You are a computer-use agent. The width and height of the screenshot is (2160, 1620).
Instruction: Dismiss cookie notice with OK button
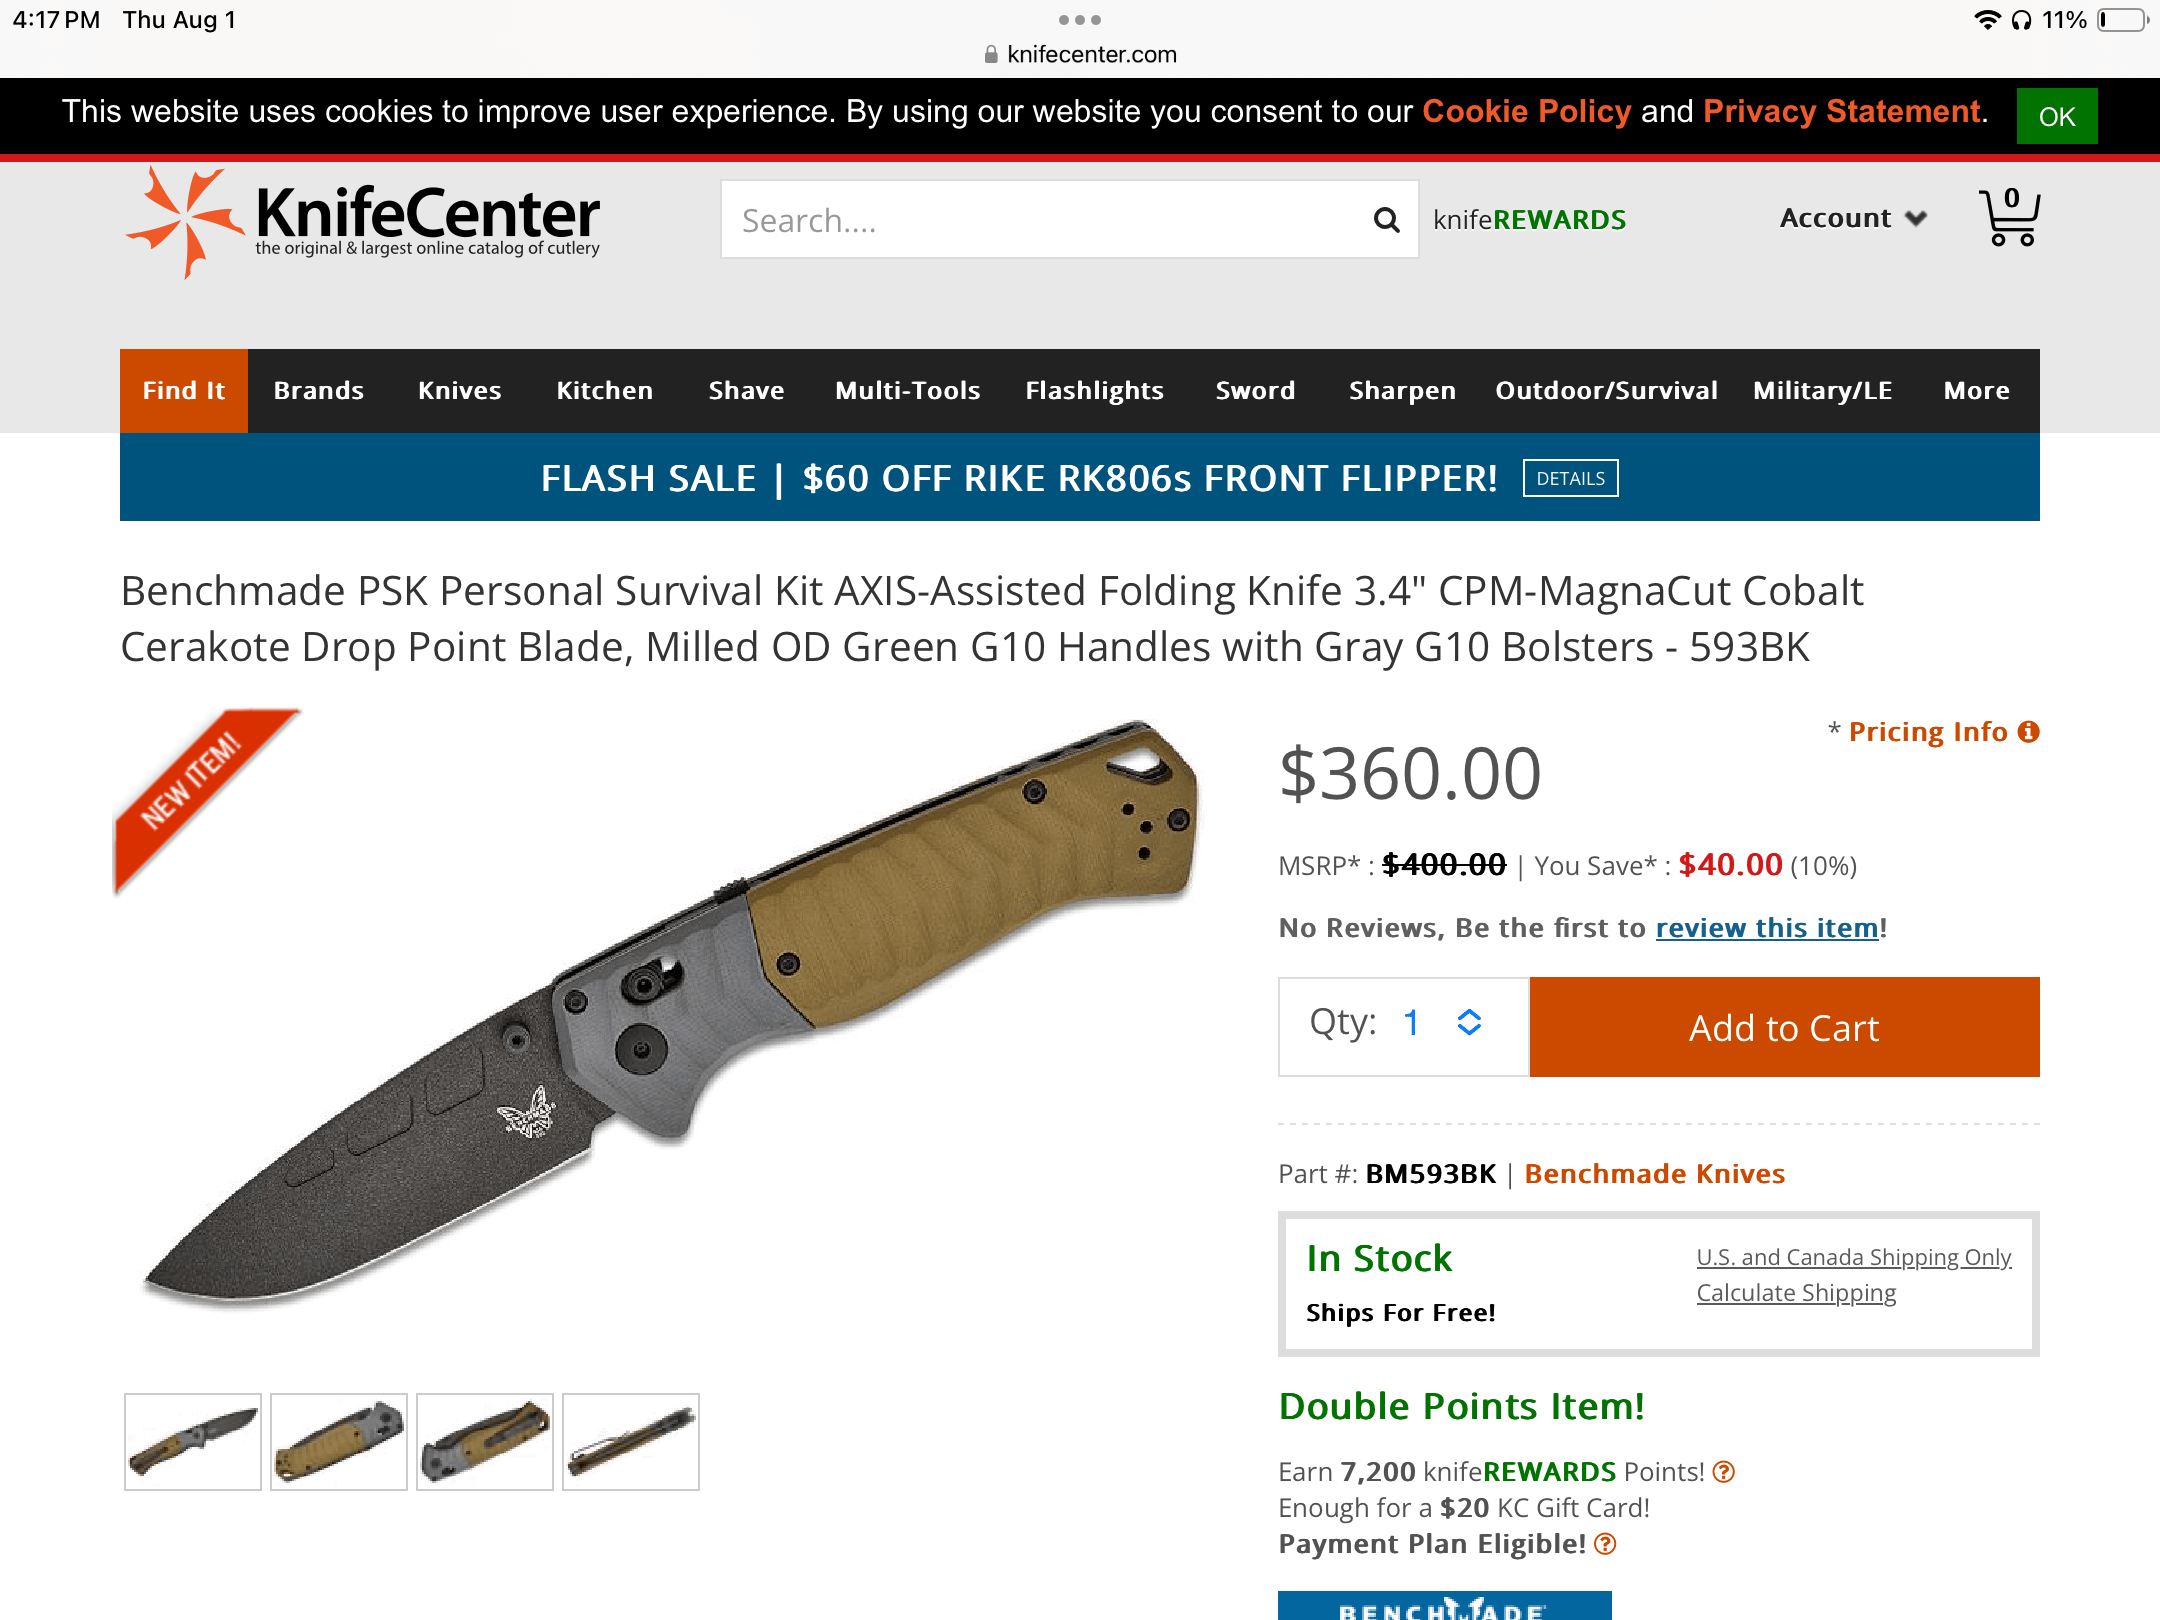pyautogui.click(x=2056, y=116)
